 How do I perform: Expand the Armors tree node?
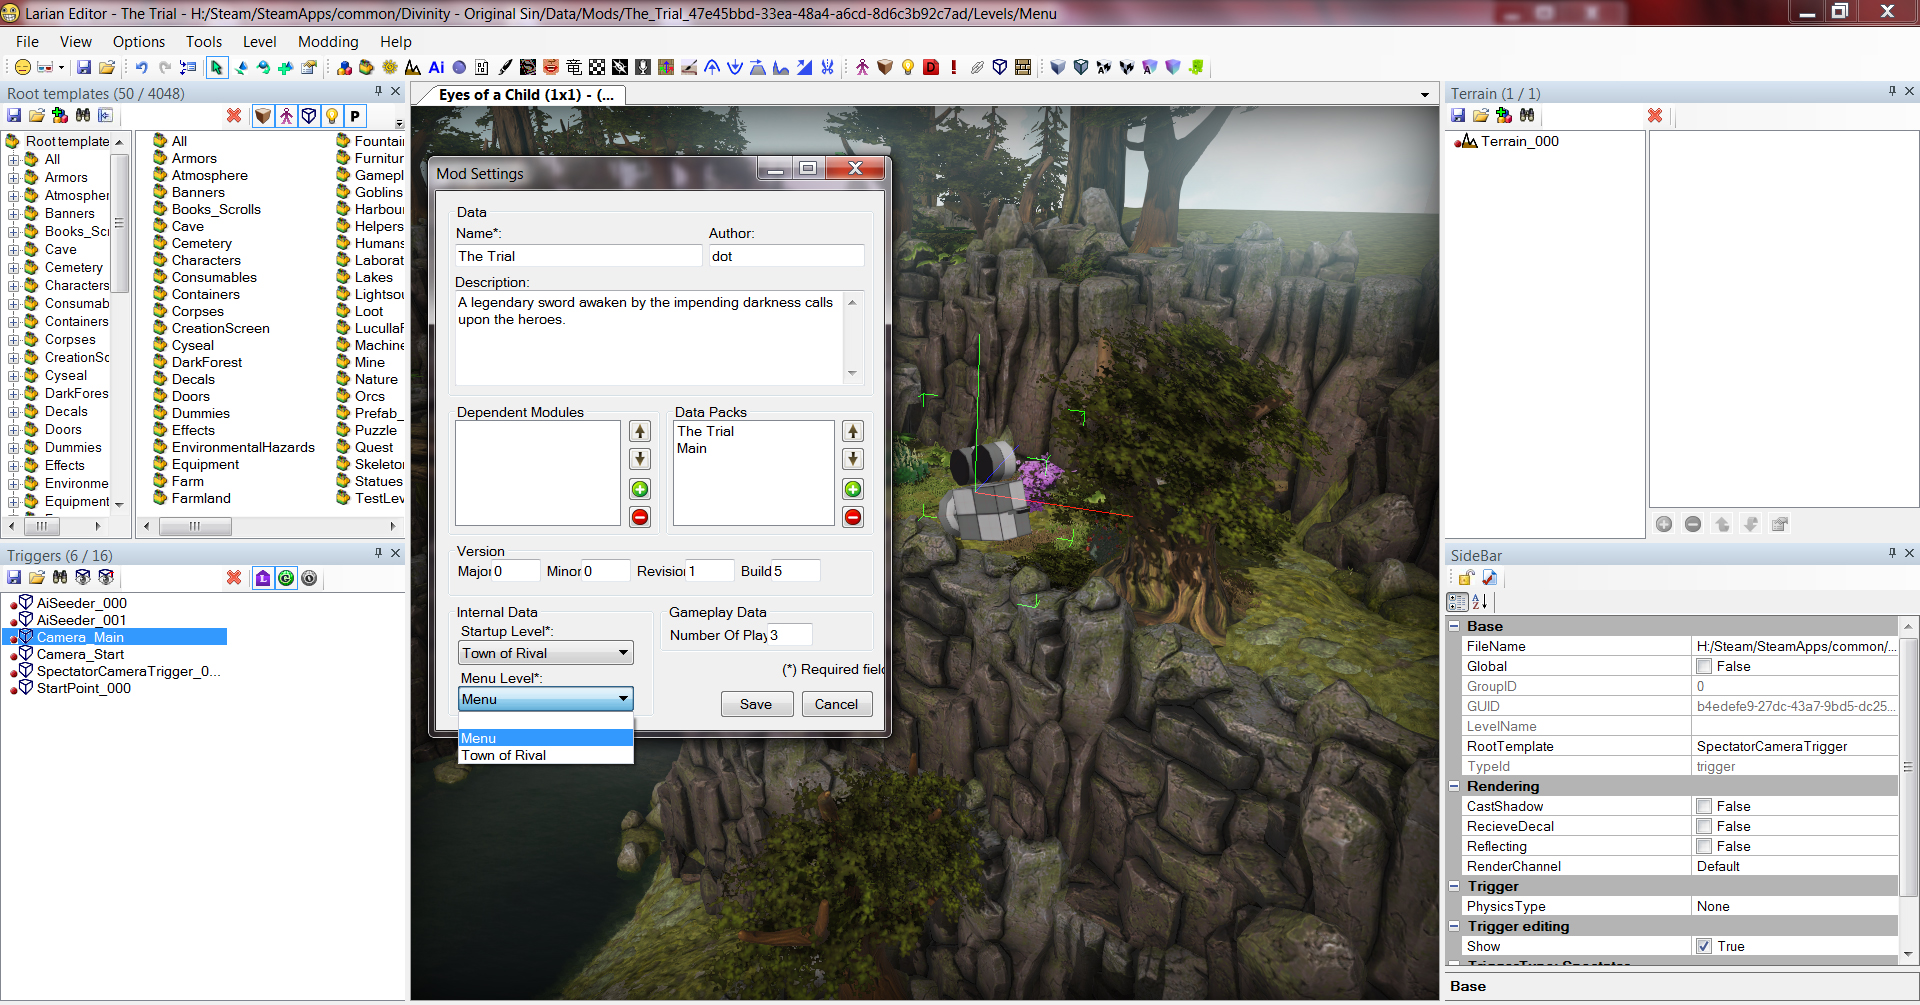point(14,178)
